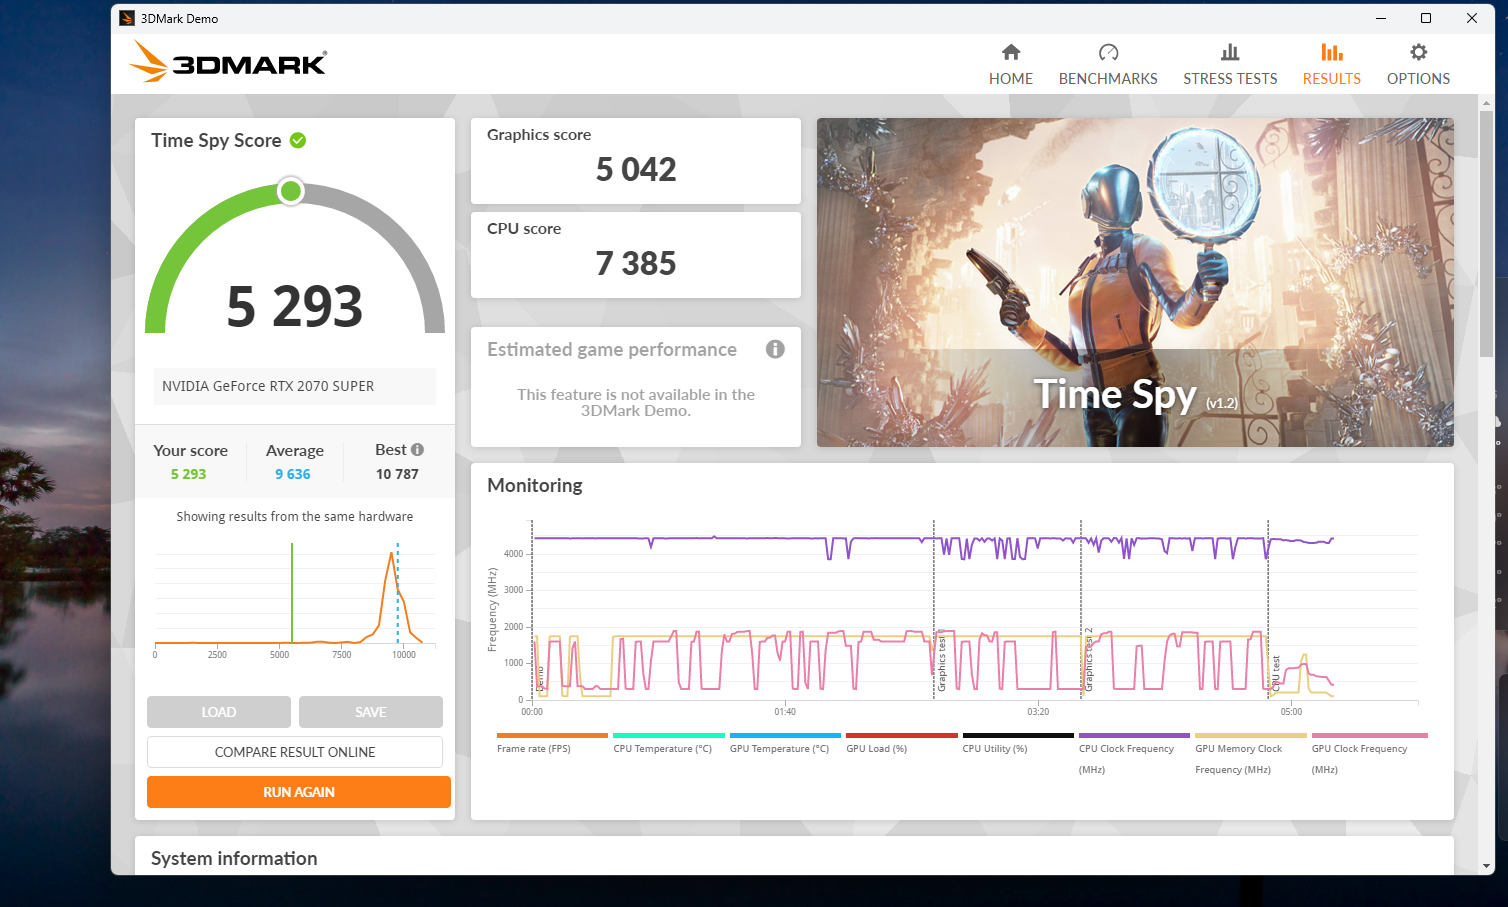
Task: Click the scroll down arrow
Action: (1487, 866)
